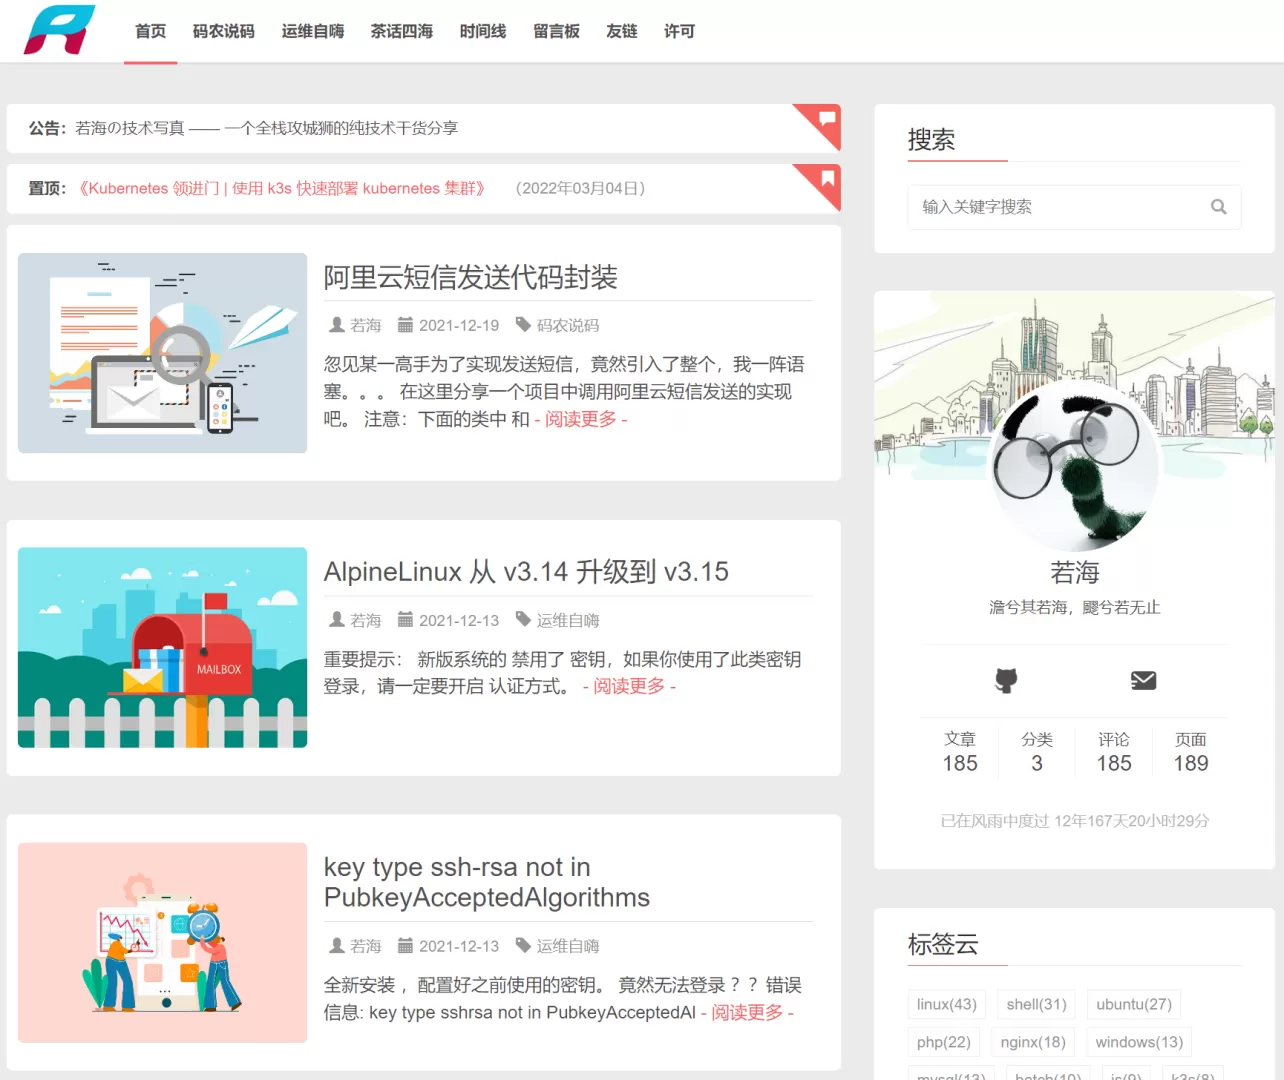Screen dimensions: 1284x1080
Task: Click the announcement speech bubble ribbon icon
Action: coord(827,119)
